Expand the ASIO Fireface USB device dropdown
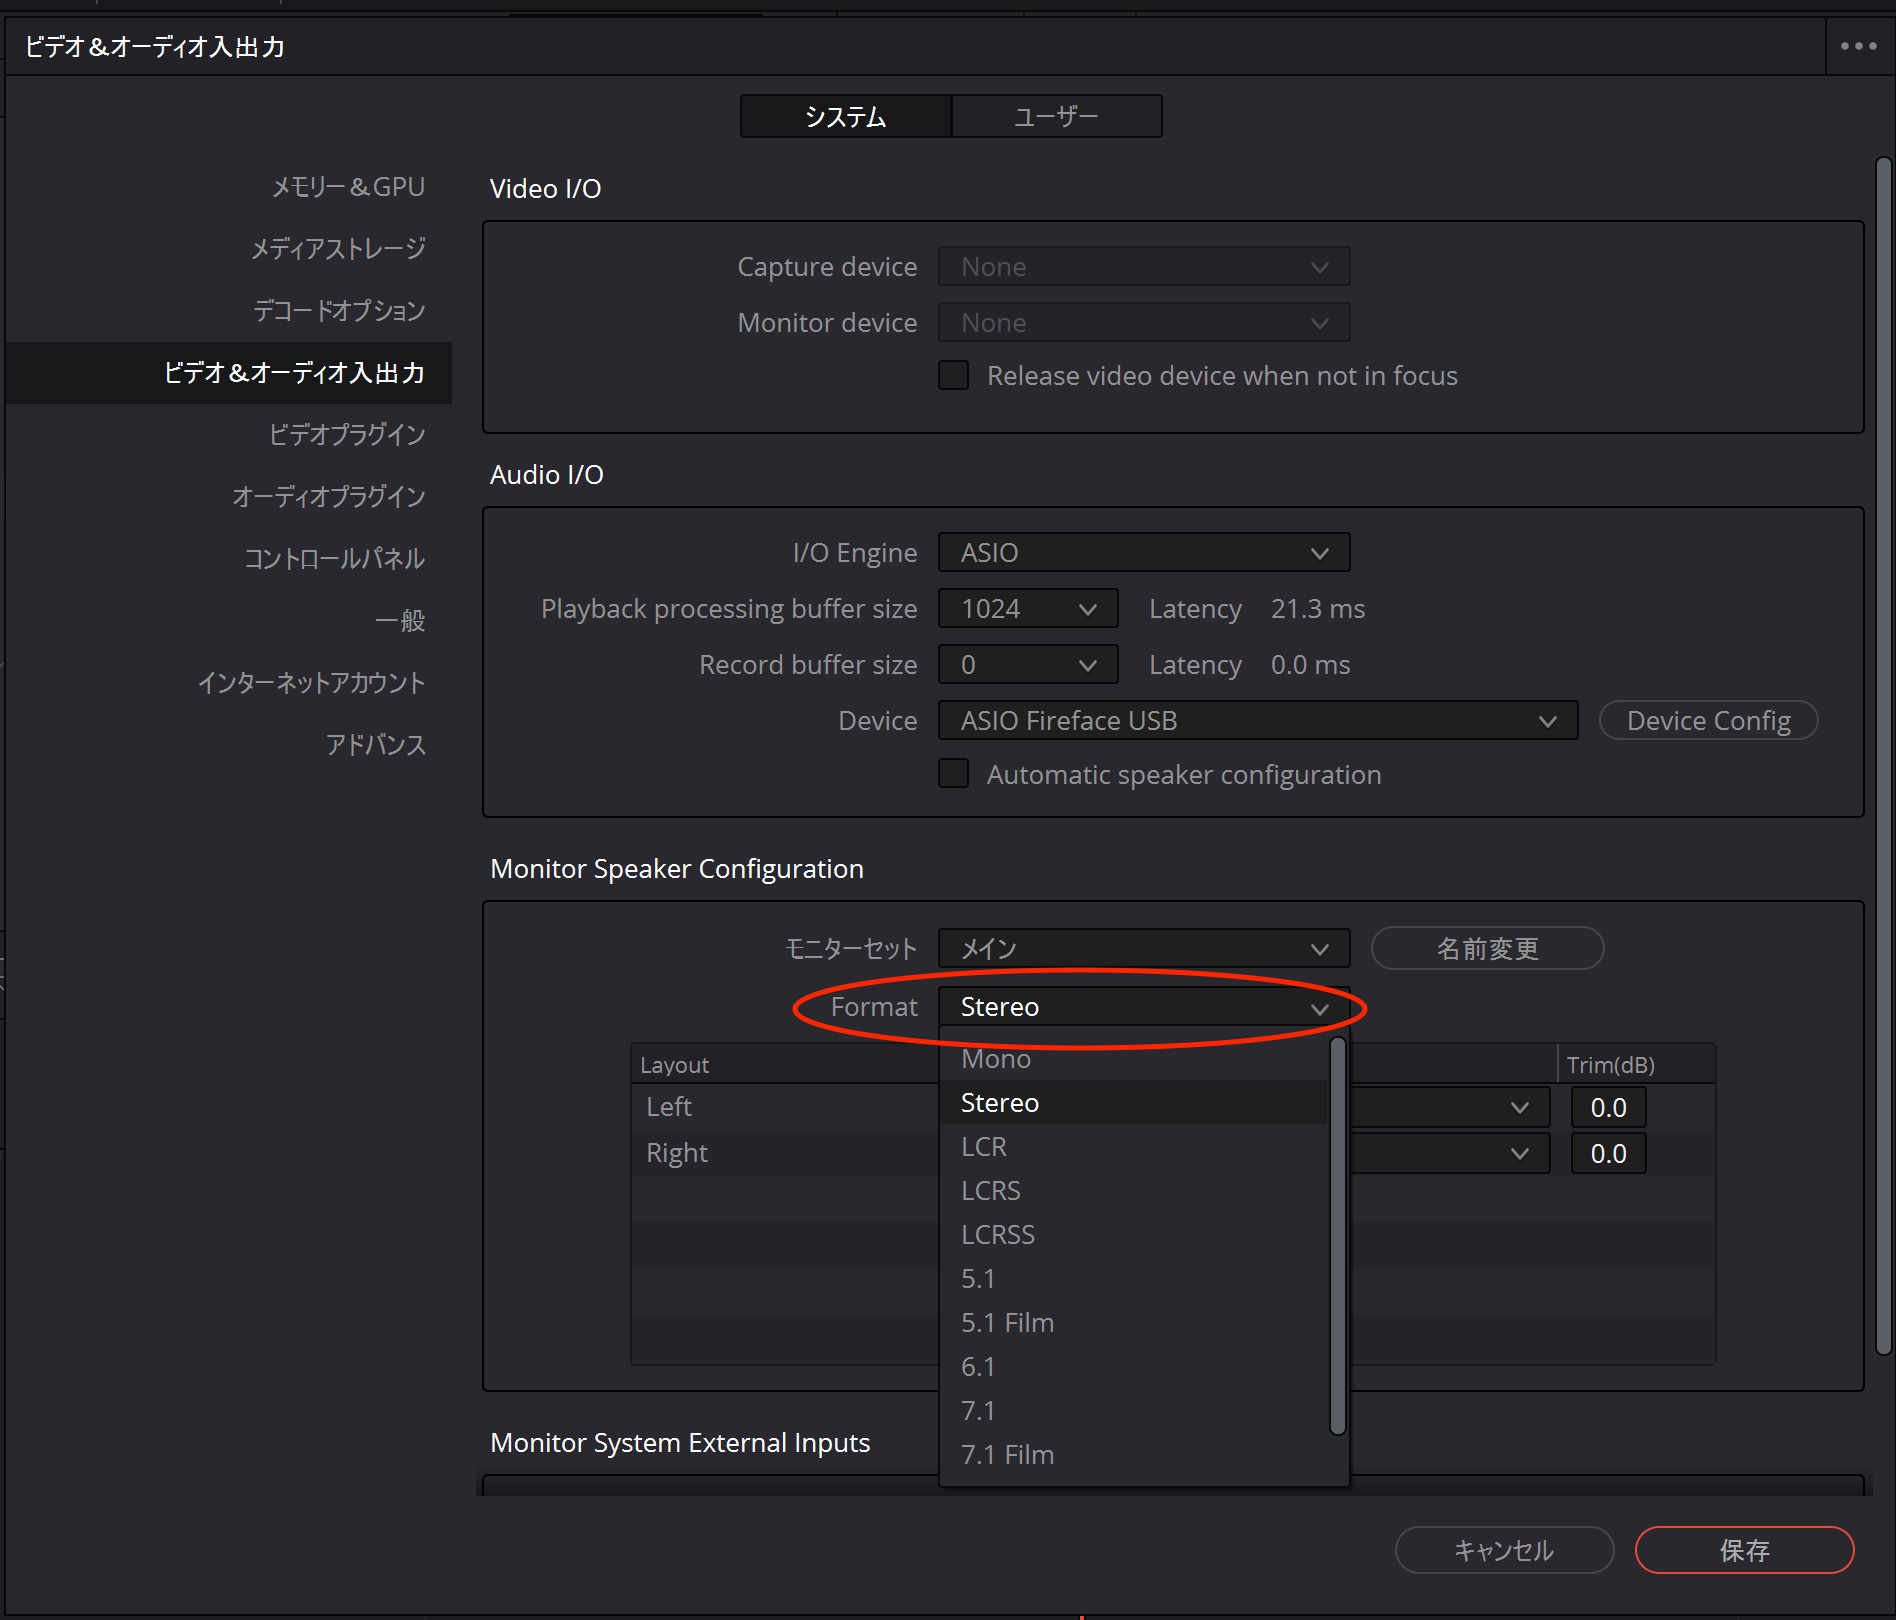The height and width of the screenshot is (1620, 1896). click(x=1257, y=721)
